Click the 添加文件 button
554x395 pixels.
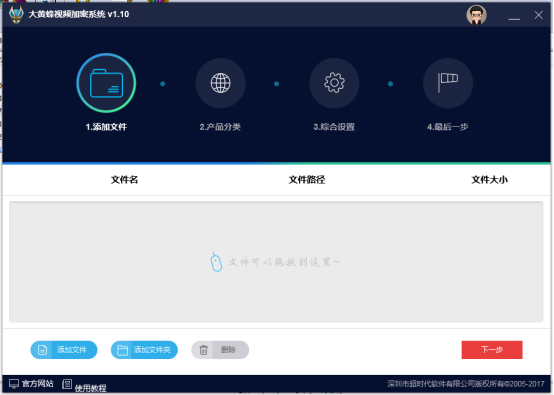[x=64, y=350]
